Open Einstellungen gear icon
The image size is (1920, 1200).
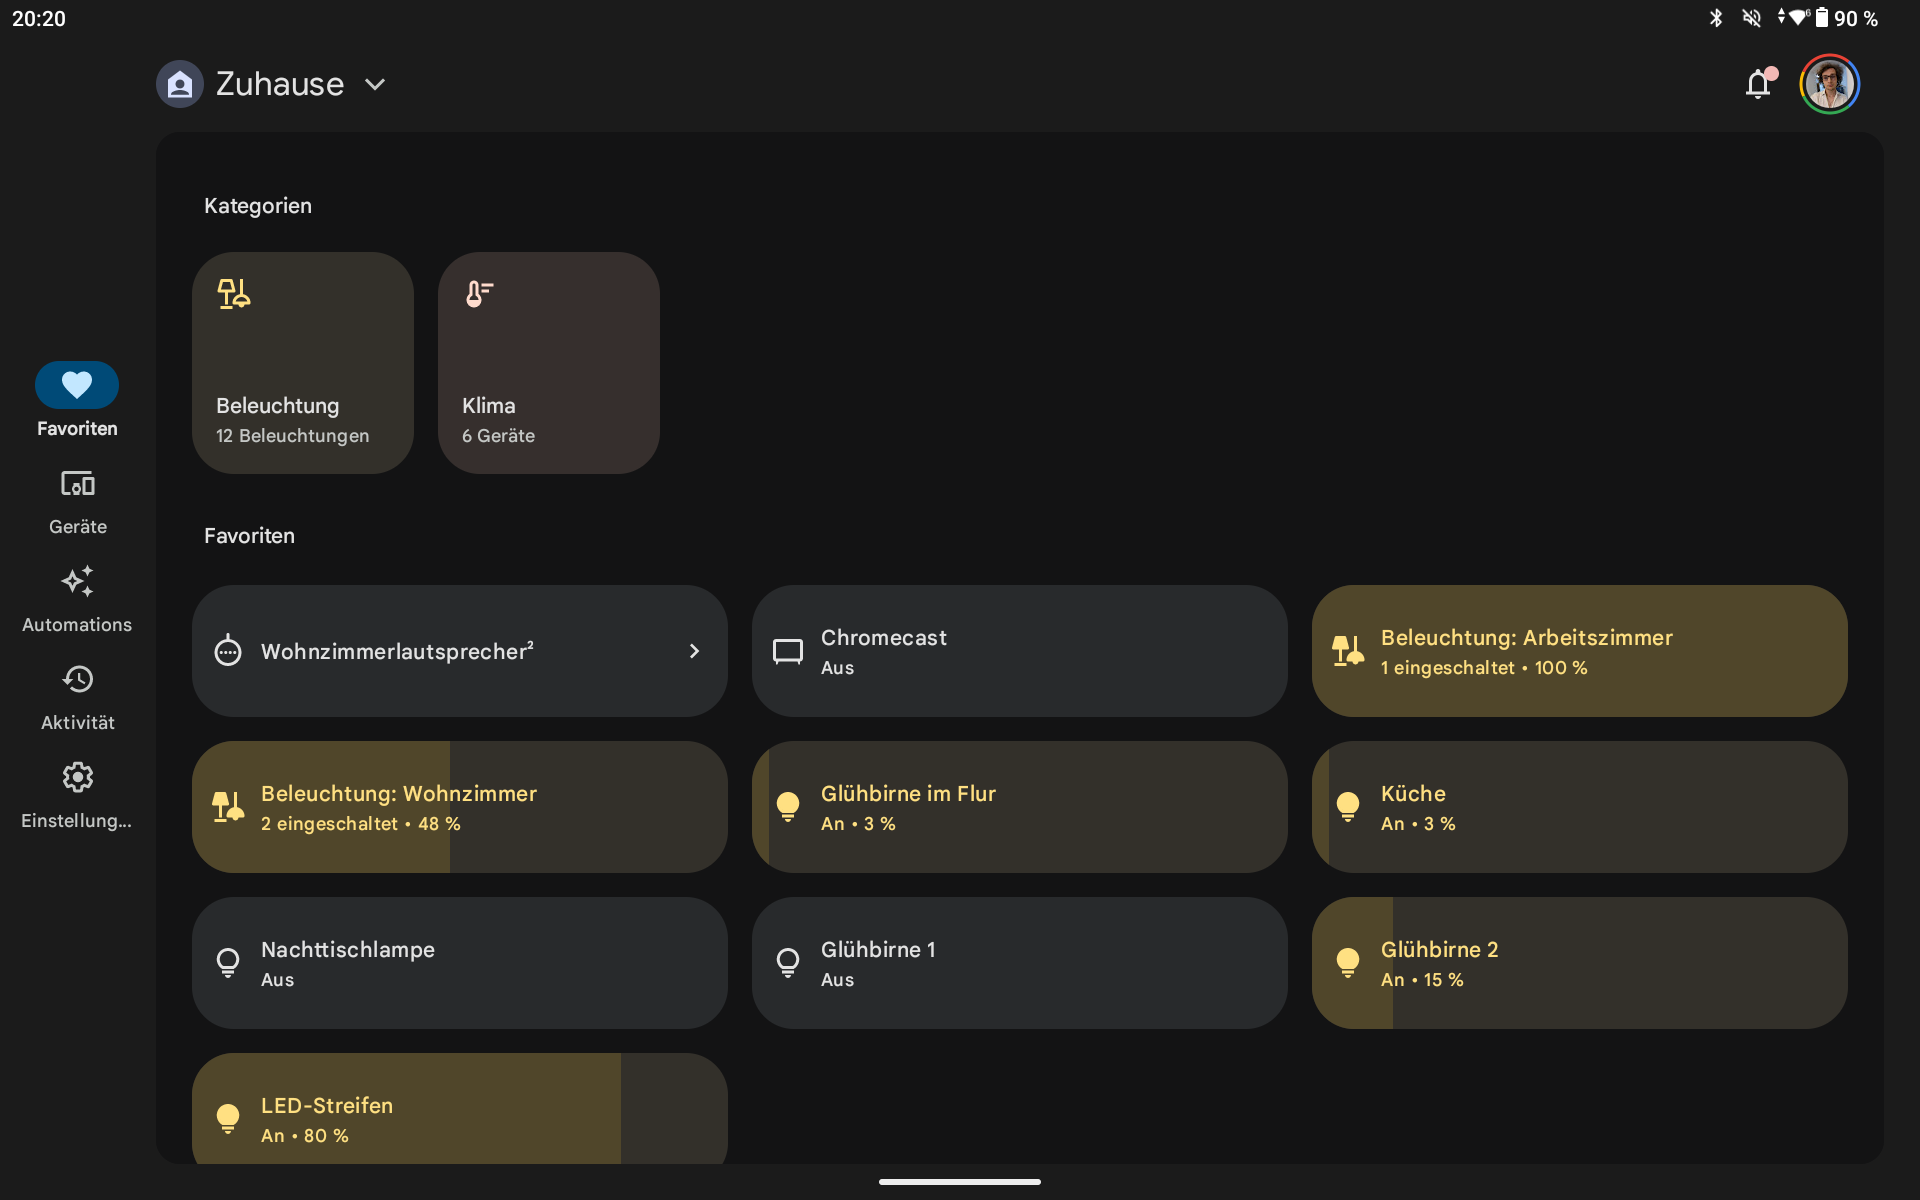(77, 778)
